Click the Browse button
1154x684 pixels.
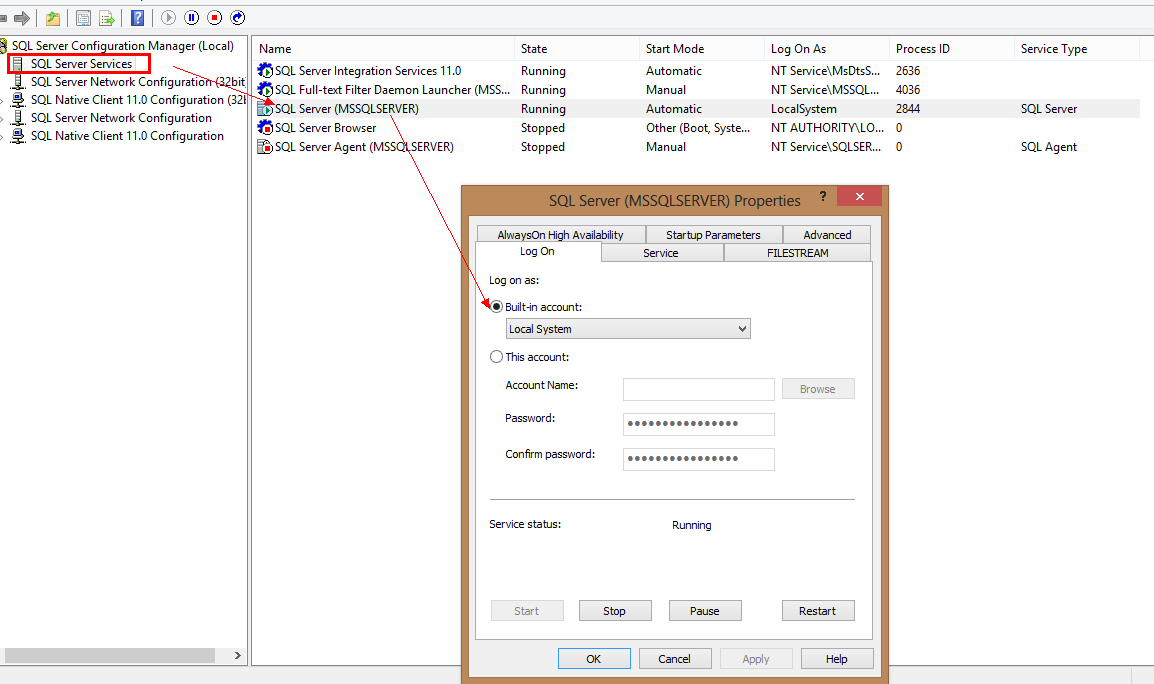(x=818, y=389)
